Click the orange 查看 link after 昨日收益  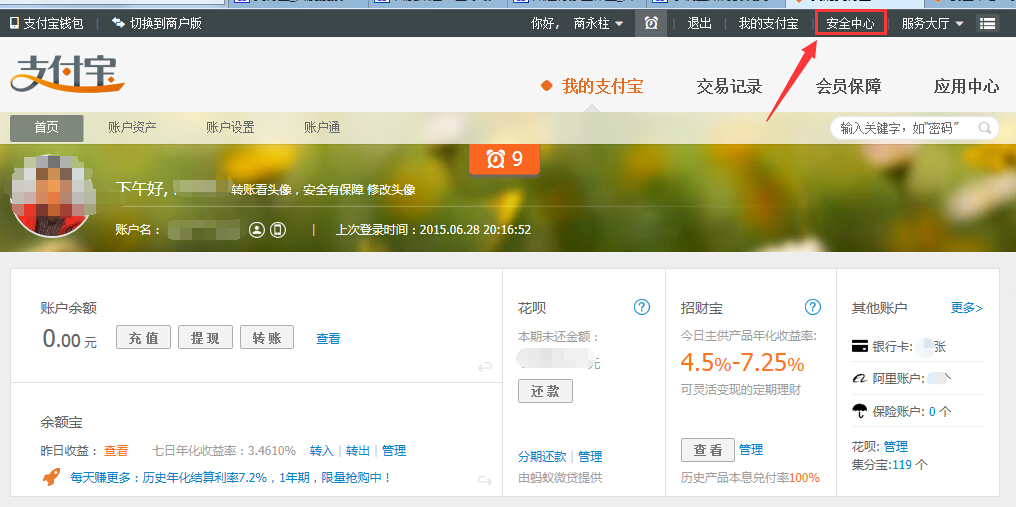(116, 451)
